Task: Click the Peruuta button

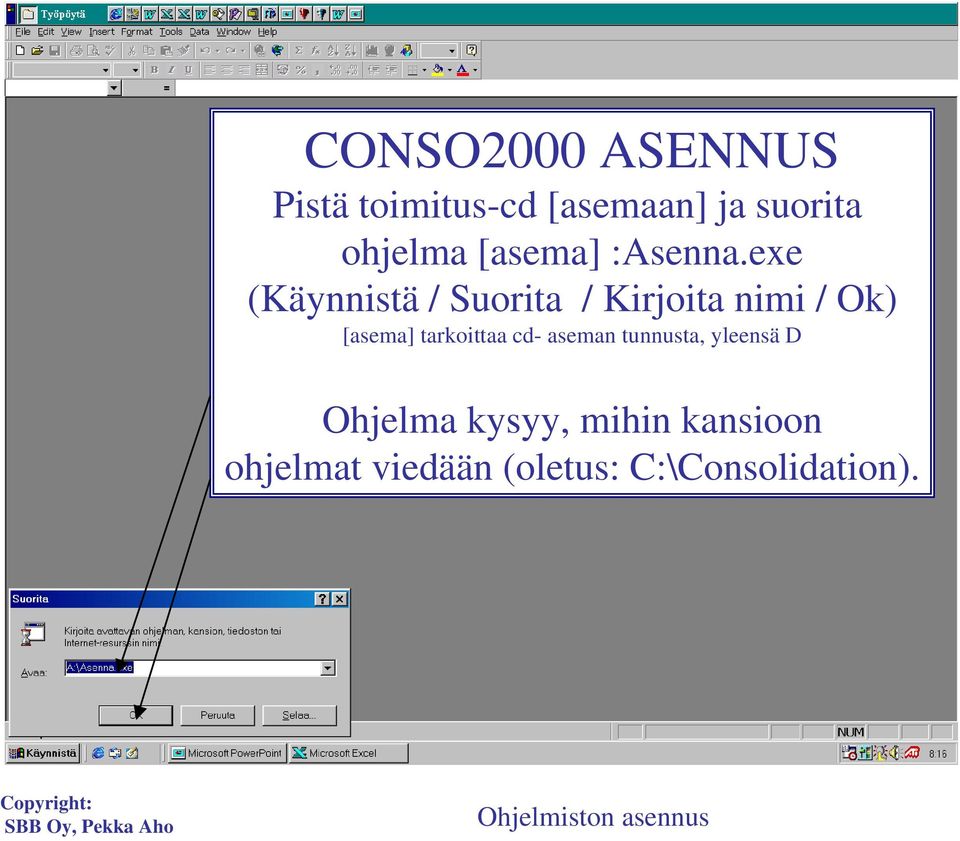Action: coord(217,715)
